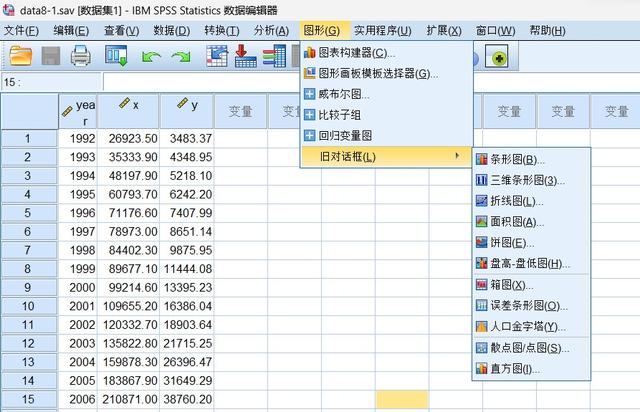Select 回归变量图 menu entry
Viewport: 640px width, 412px height.
coord(386,136)
